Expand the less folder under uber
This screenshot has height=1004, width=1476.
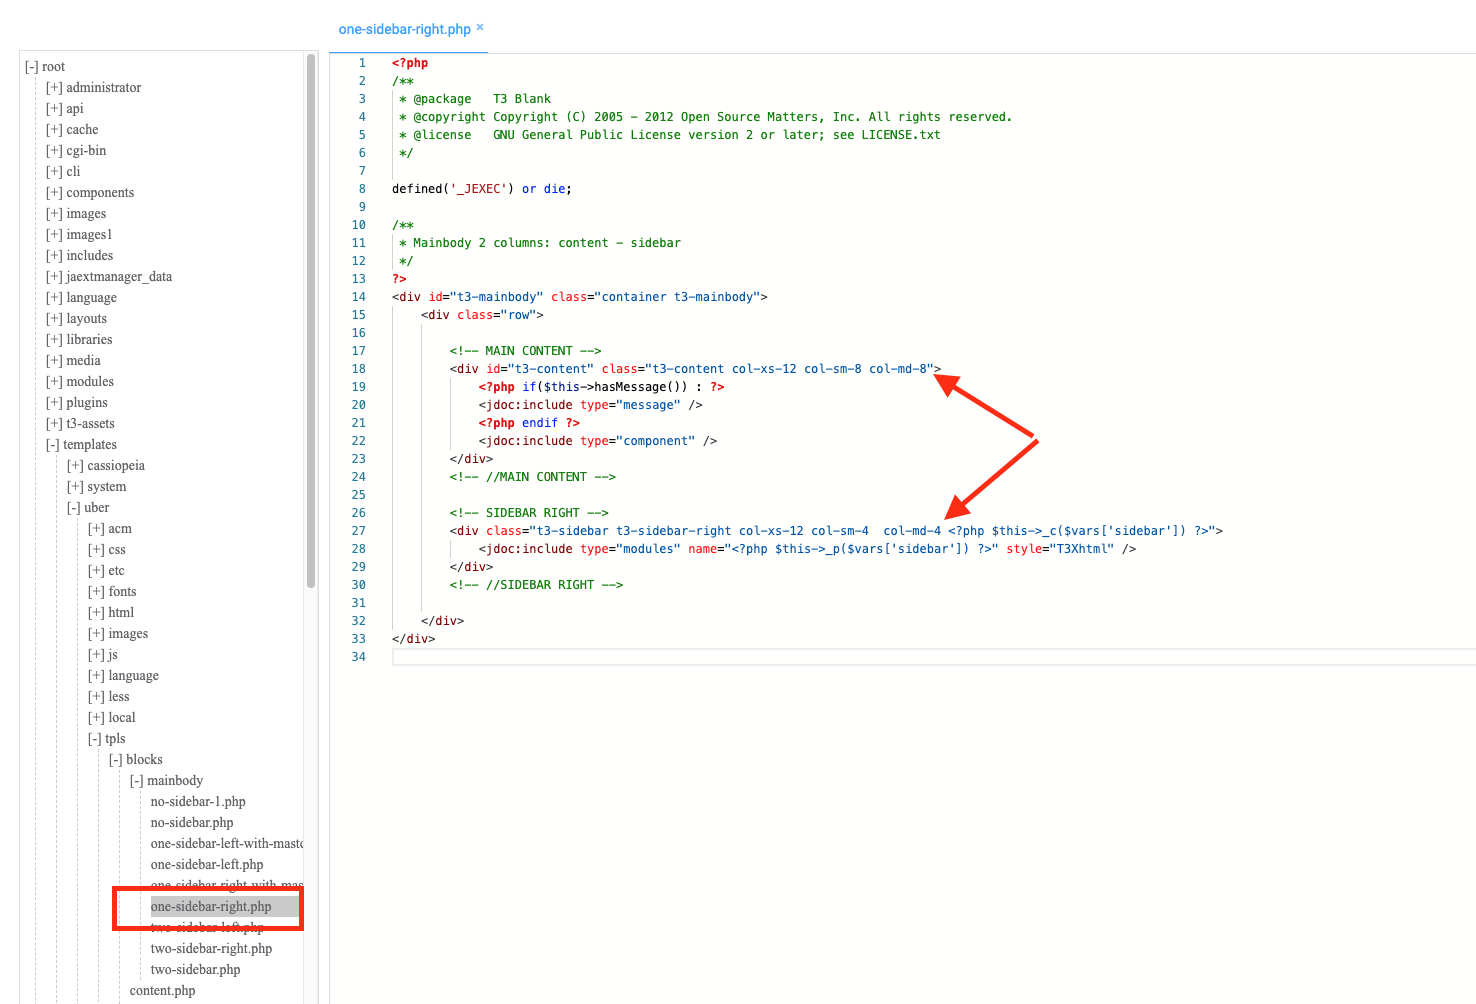tap(96, 697)
